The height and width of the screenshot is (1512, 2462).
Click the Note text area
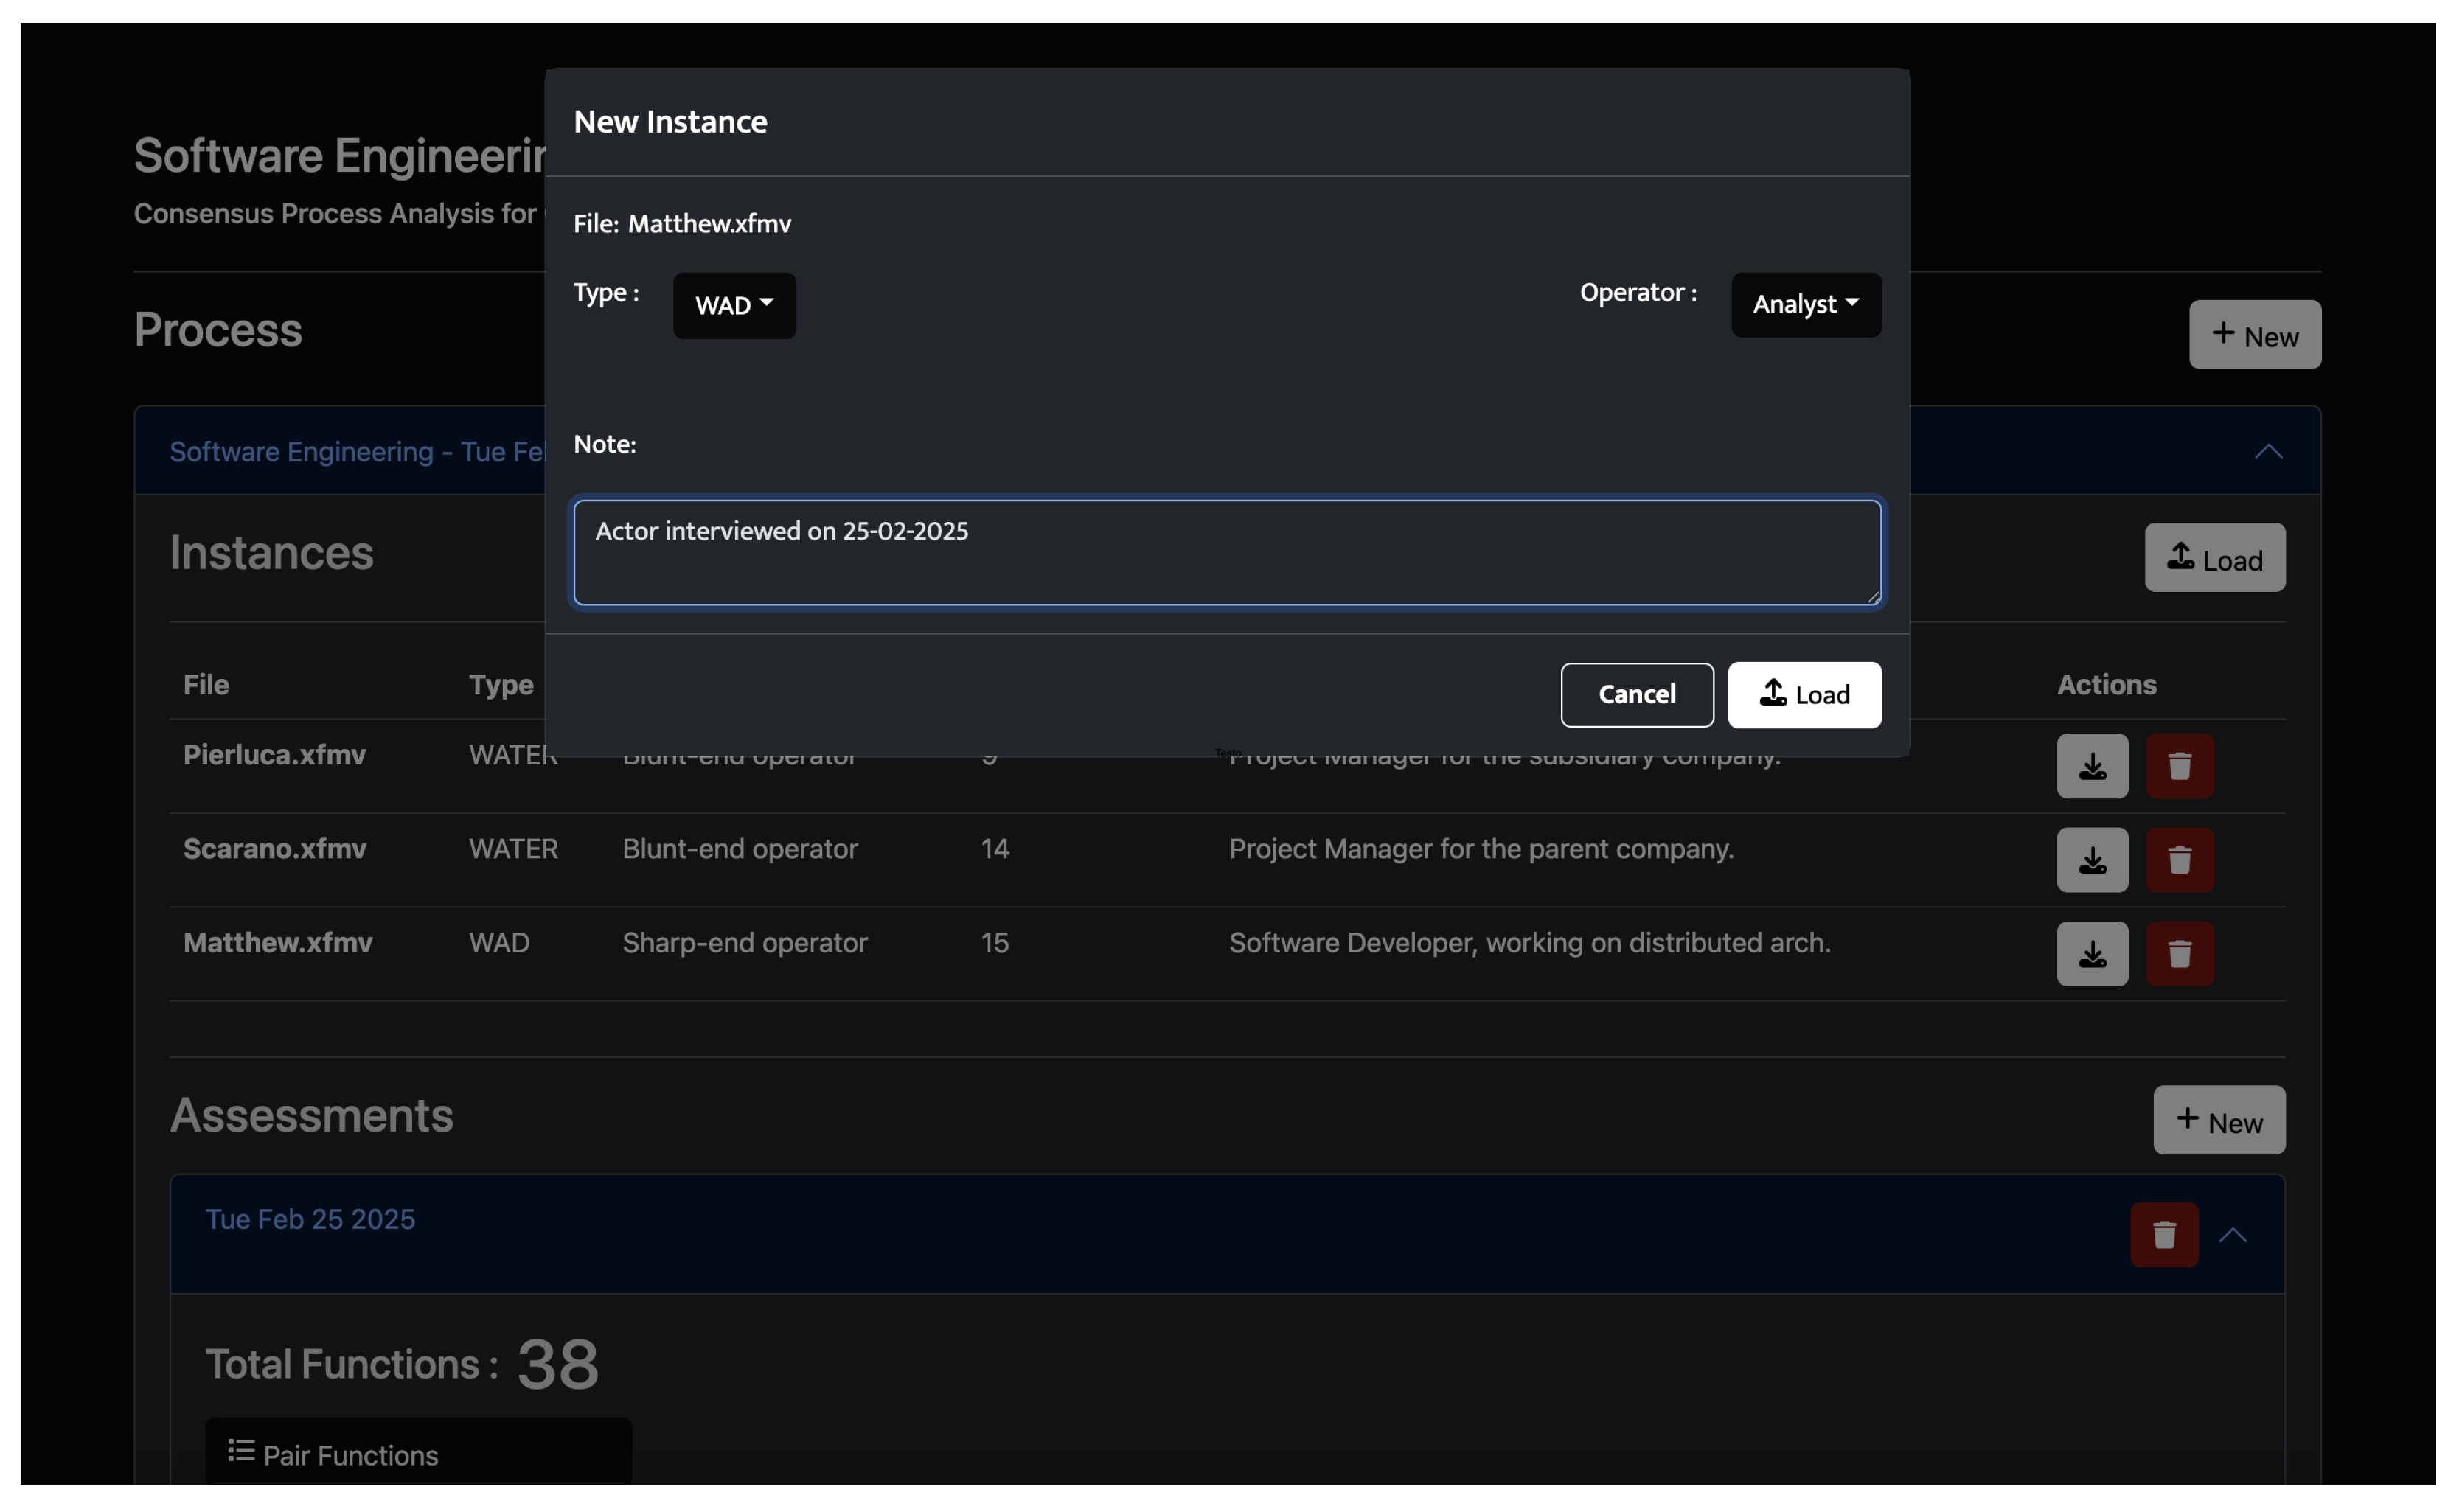click(1226, 553)
